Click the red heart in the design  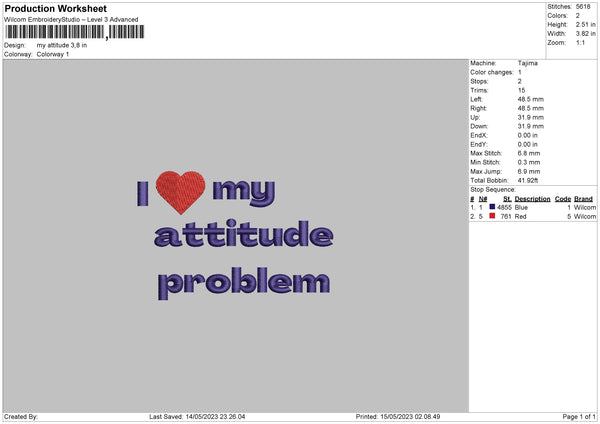pos(180,192)
